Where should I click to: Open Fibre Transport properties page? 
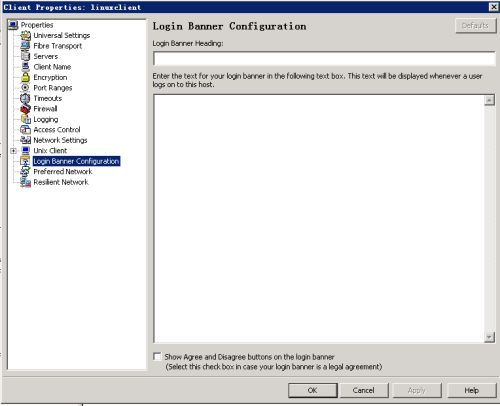(x=58, y=46)
